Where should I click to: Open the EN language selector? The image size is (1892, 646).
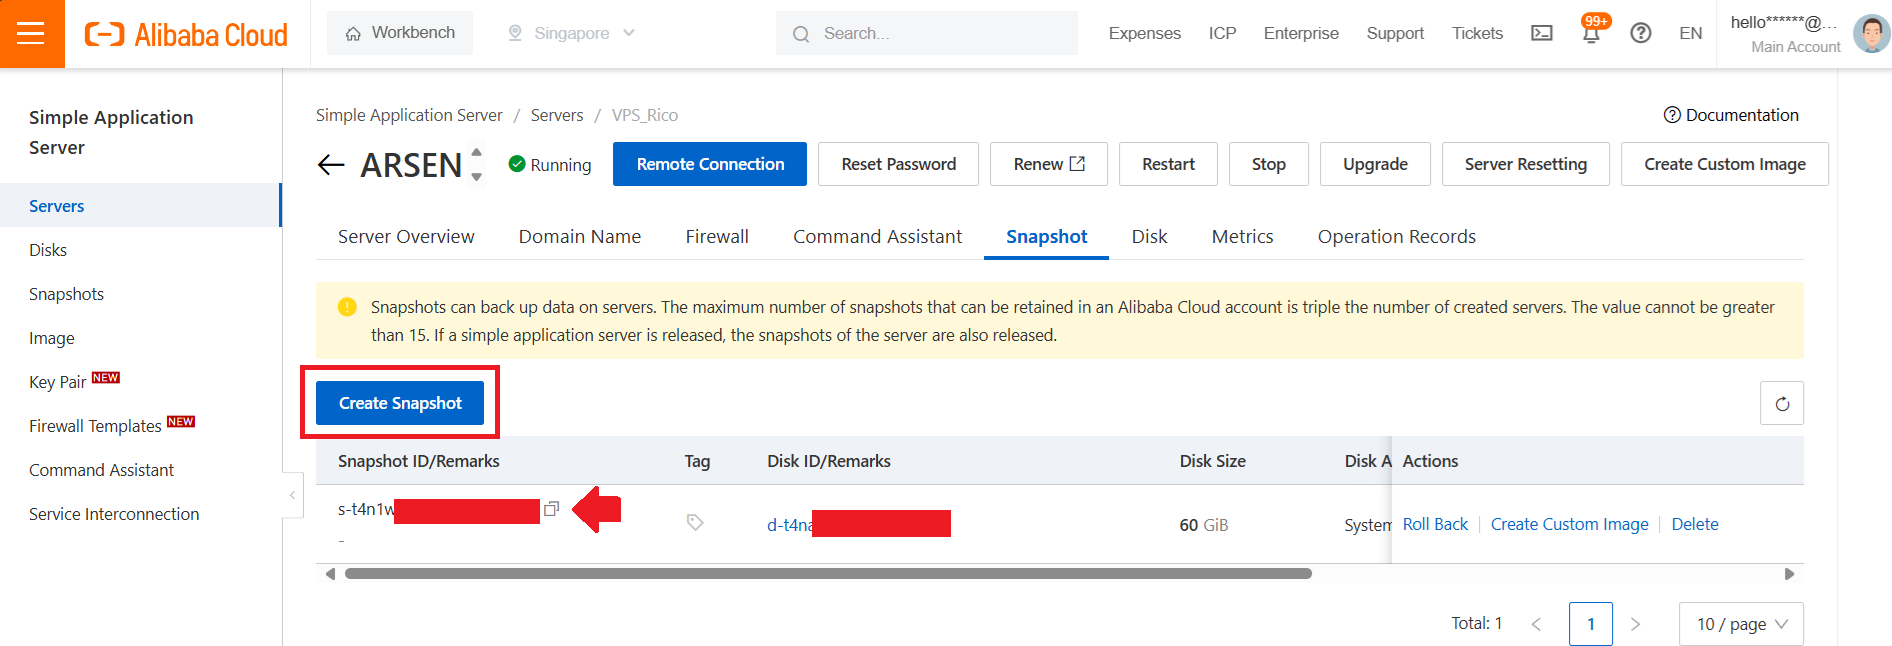1690,33
